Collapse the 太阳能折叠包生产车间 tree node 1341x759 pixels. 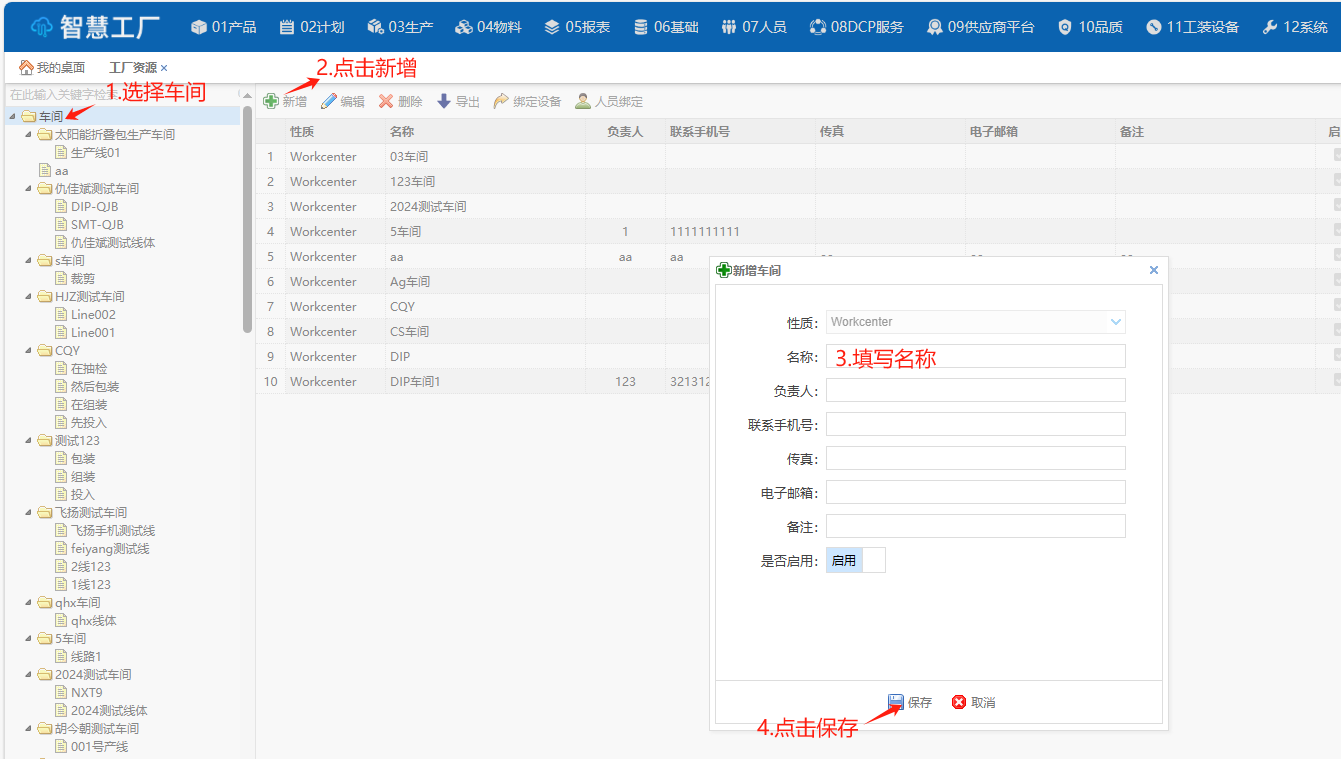(x=29, y=134)
